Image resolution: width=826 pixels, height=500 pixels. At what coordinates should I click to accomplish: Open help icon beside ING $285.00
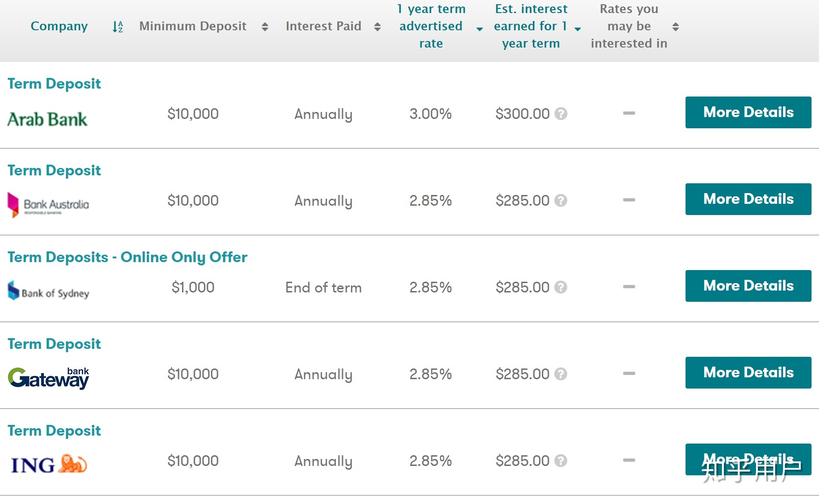(561, 461)
